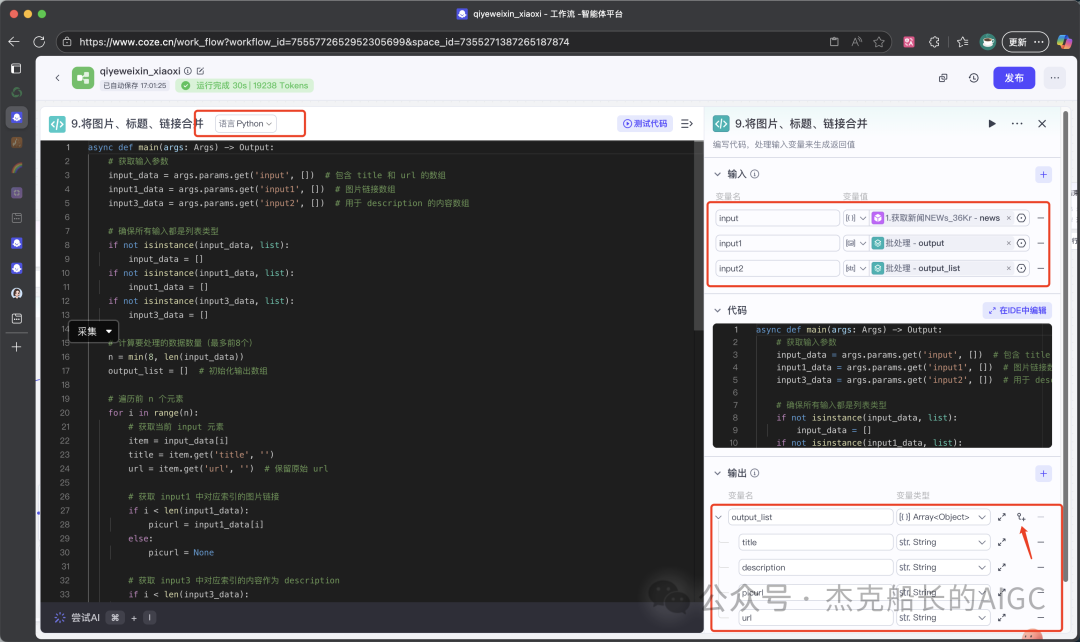Remove the title output field
The image size is (1080, 642).
click(1041, 543)
